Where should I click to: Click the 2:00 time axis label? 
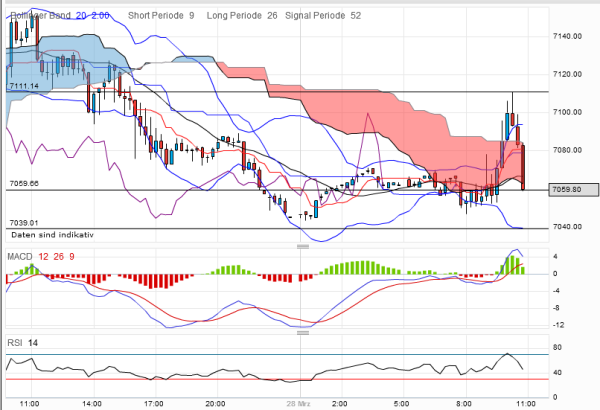pos(339,404)
